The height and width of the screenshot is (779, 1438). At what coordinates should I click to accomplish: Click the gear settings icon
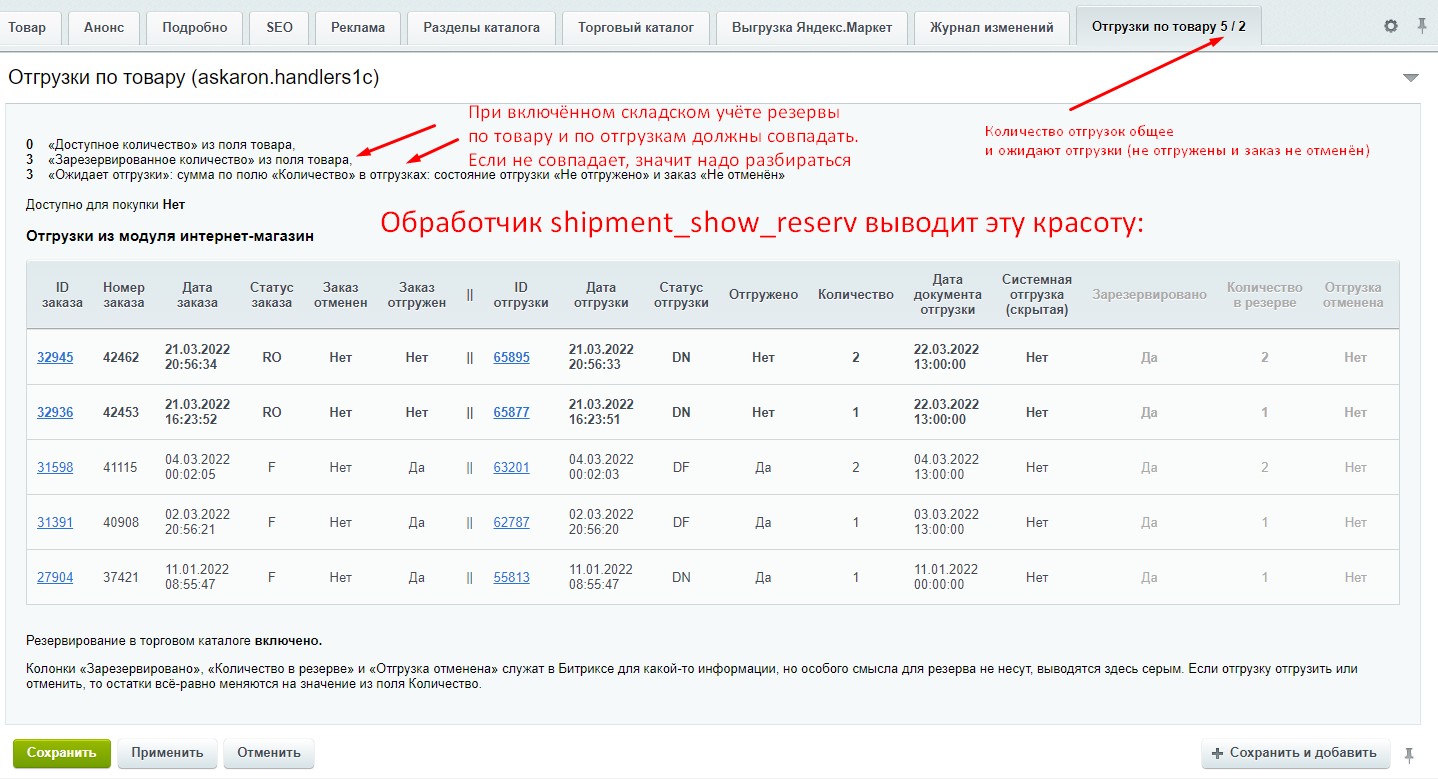coord(1390,27)
